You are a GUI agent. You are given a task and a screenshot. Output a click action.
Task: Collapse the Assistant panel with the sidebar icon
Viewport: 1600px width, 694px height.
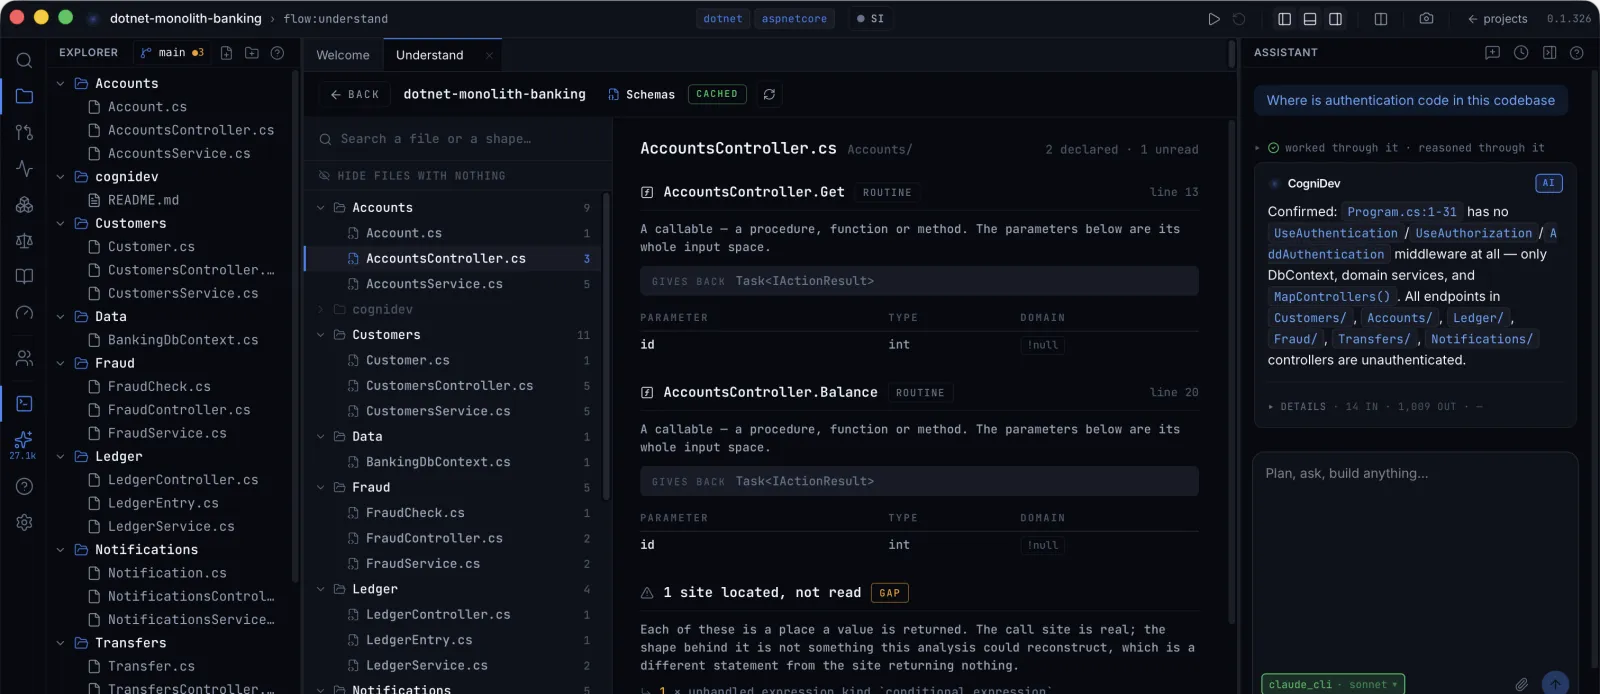1549,53
